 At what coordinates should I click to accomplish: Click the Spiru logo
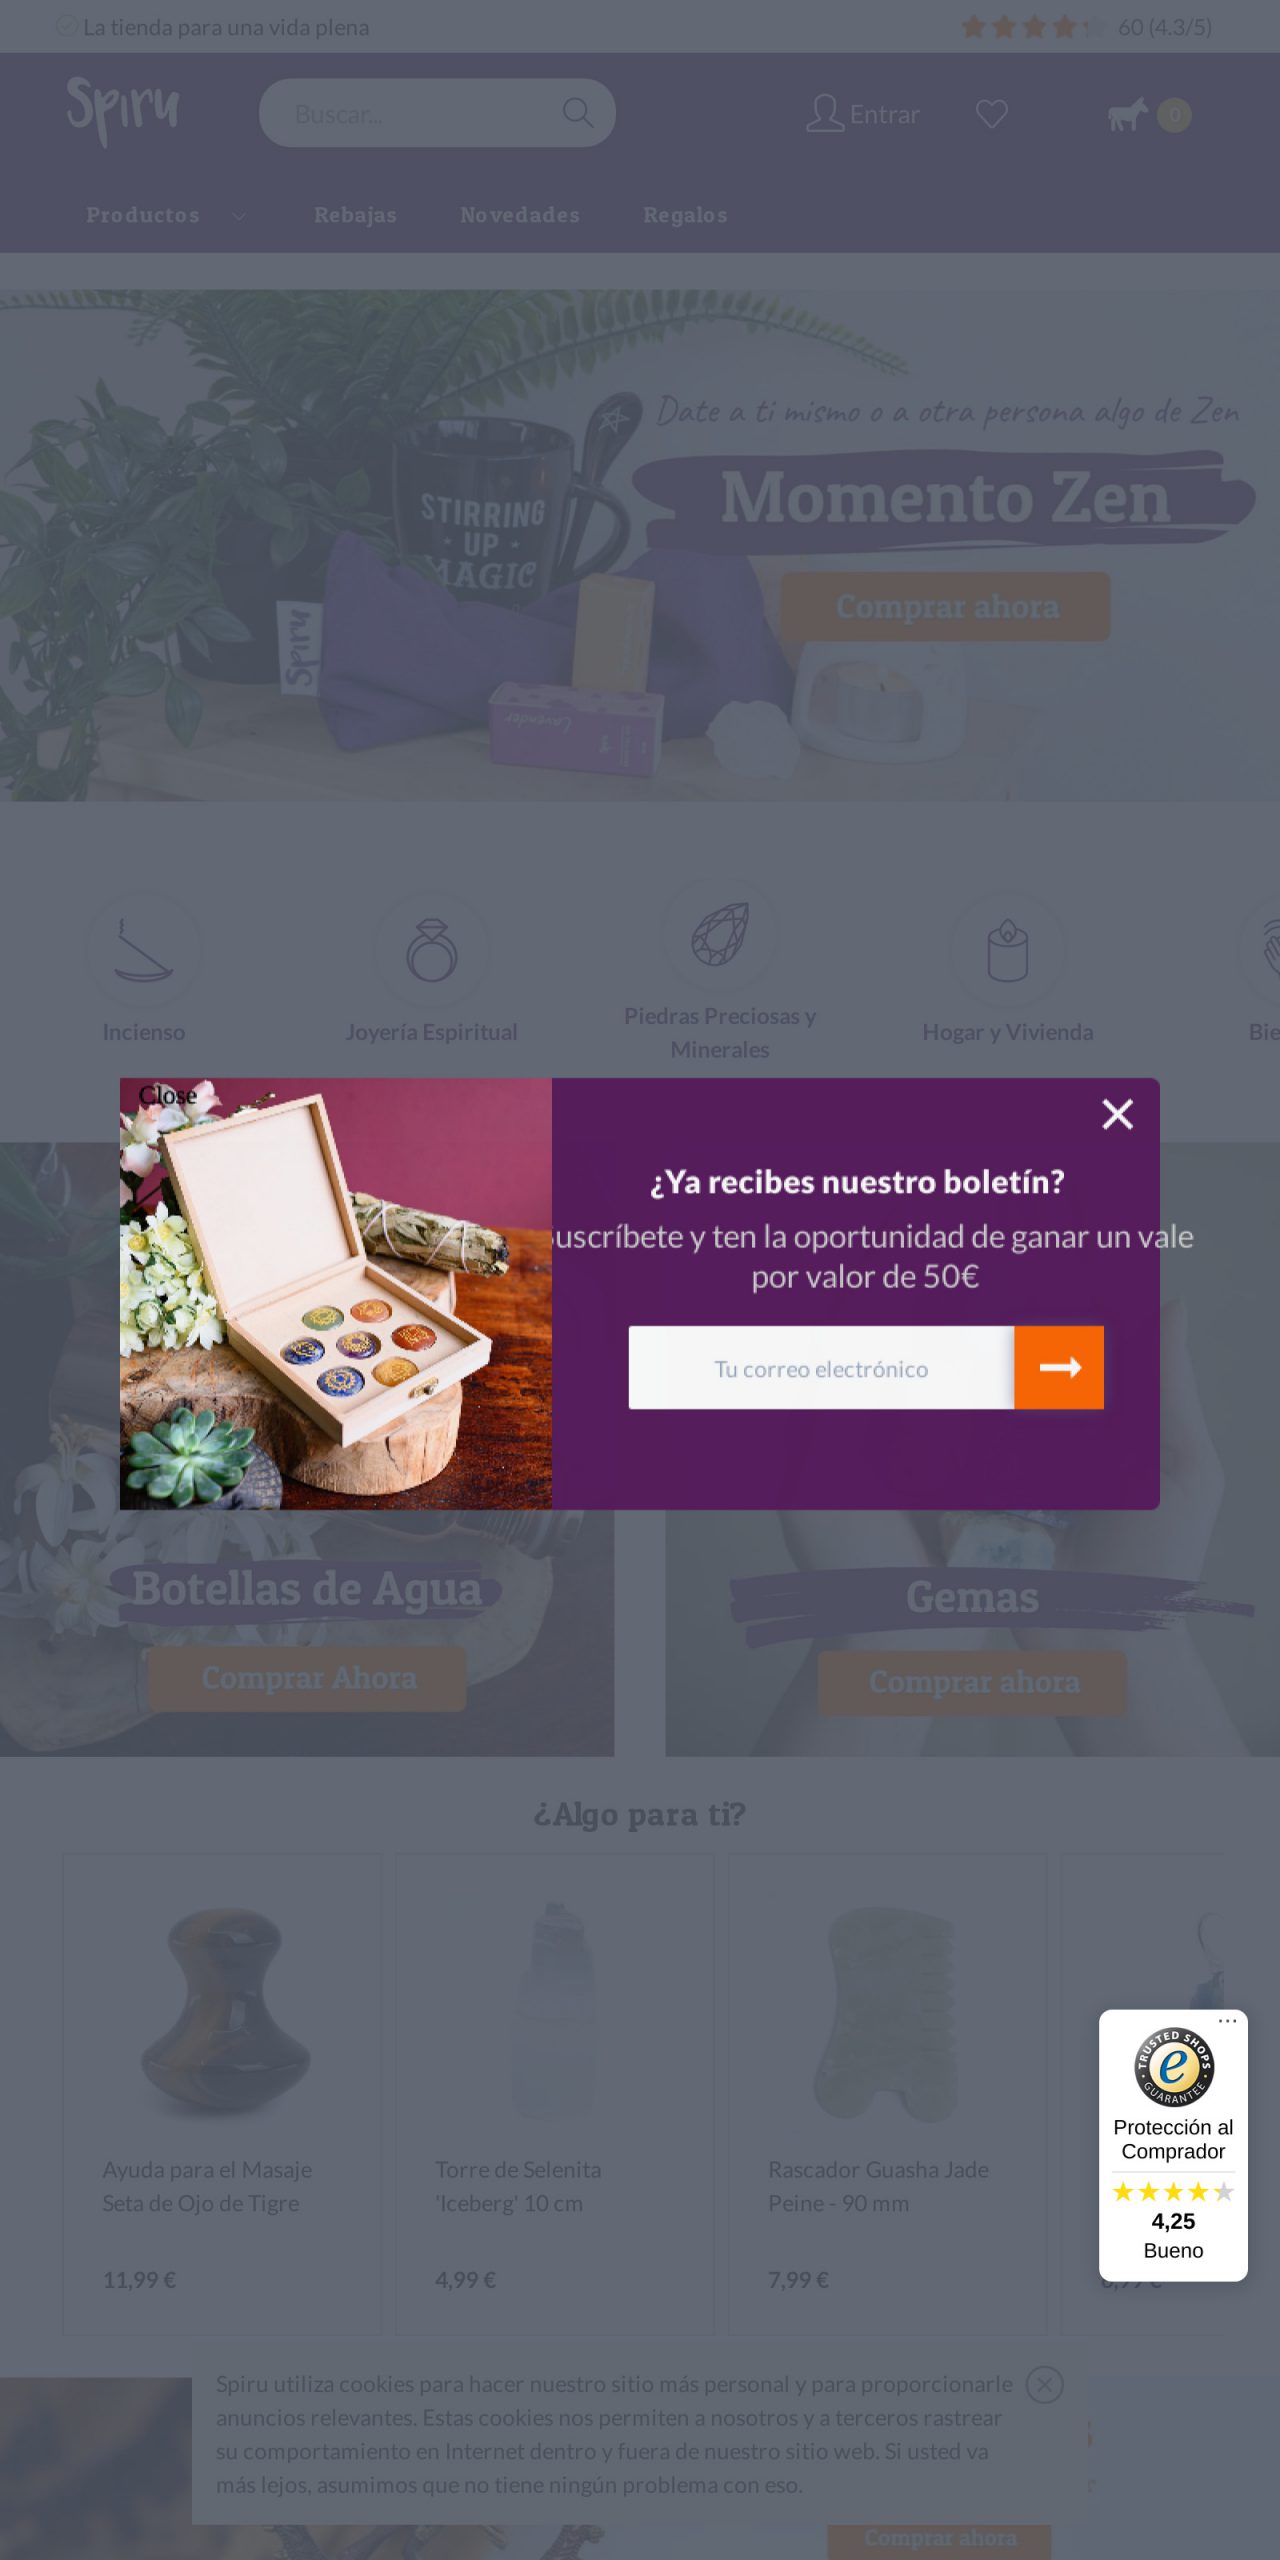coord(123,111)
